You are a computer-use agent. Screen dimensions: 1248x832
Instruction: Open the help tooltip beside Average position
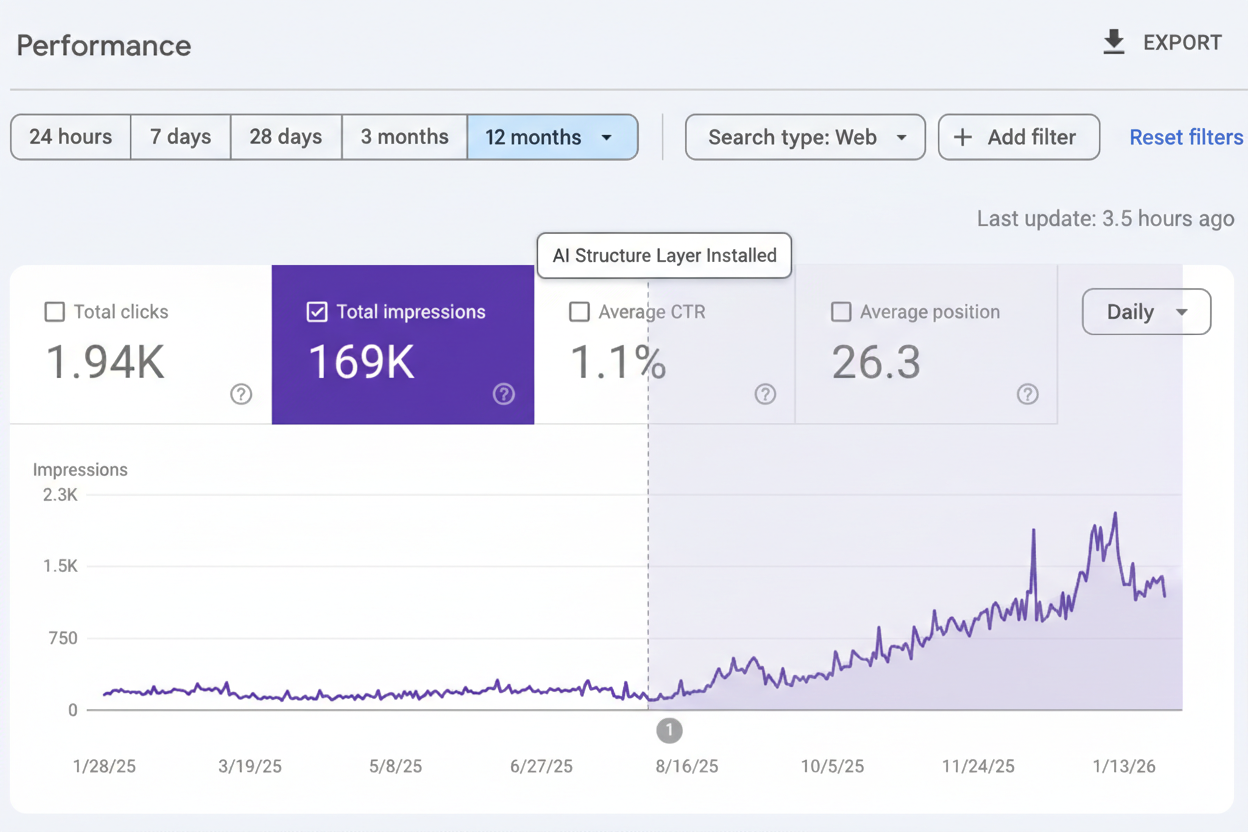pyautogui.click(x=1027, y=395)
